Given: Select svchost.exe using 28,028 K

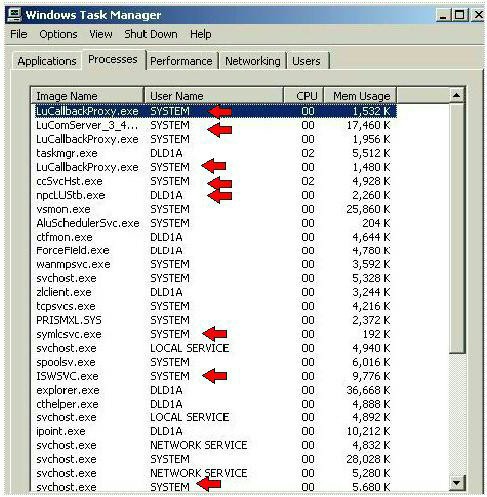Looking at the screenshot, I should (213, 459).
